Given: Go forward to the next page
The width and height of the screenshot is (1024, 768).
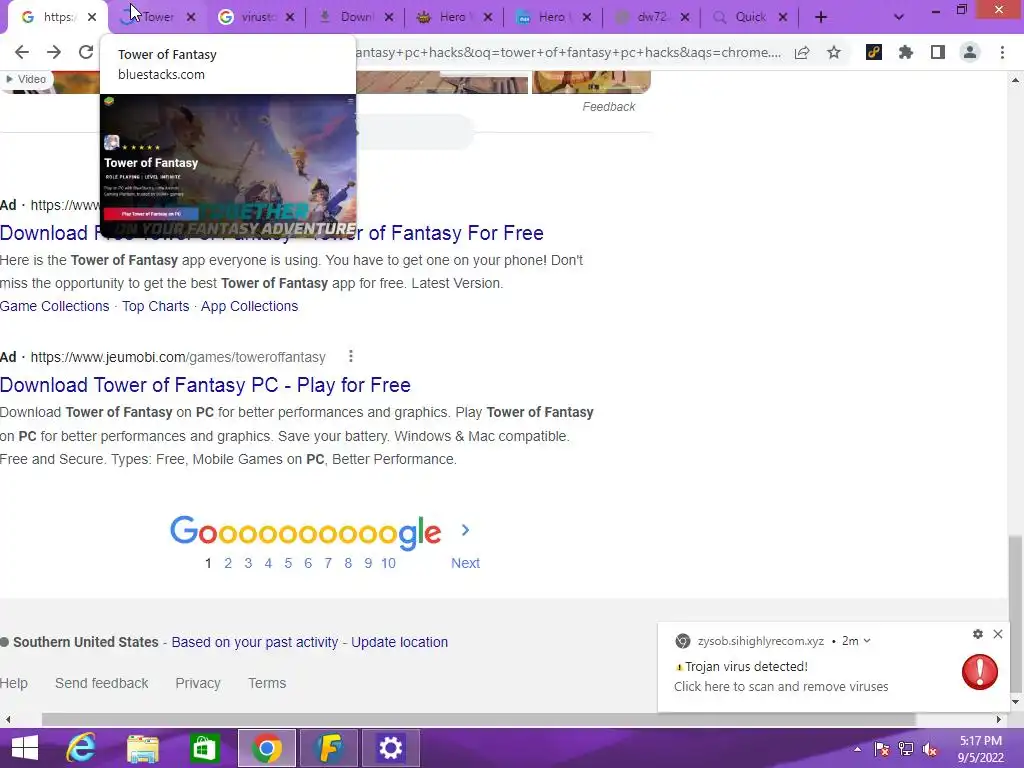Looking at the screenshot, I should pyautogui.click(x=54, y=52).
